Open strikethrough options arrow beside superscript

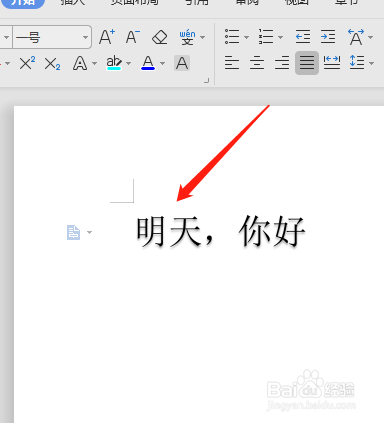7,63
